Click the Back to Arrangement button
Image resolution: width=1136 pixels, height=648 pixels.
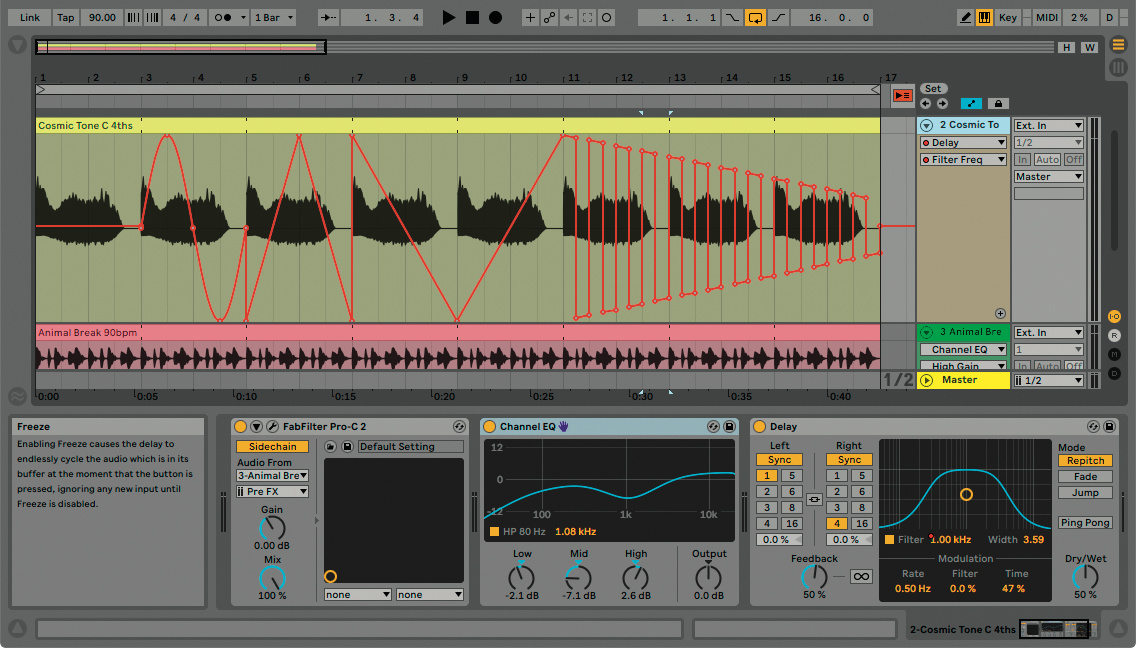pos(902,96)
